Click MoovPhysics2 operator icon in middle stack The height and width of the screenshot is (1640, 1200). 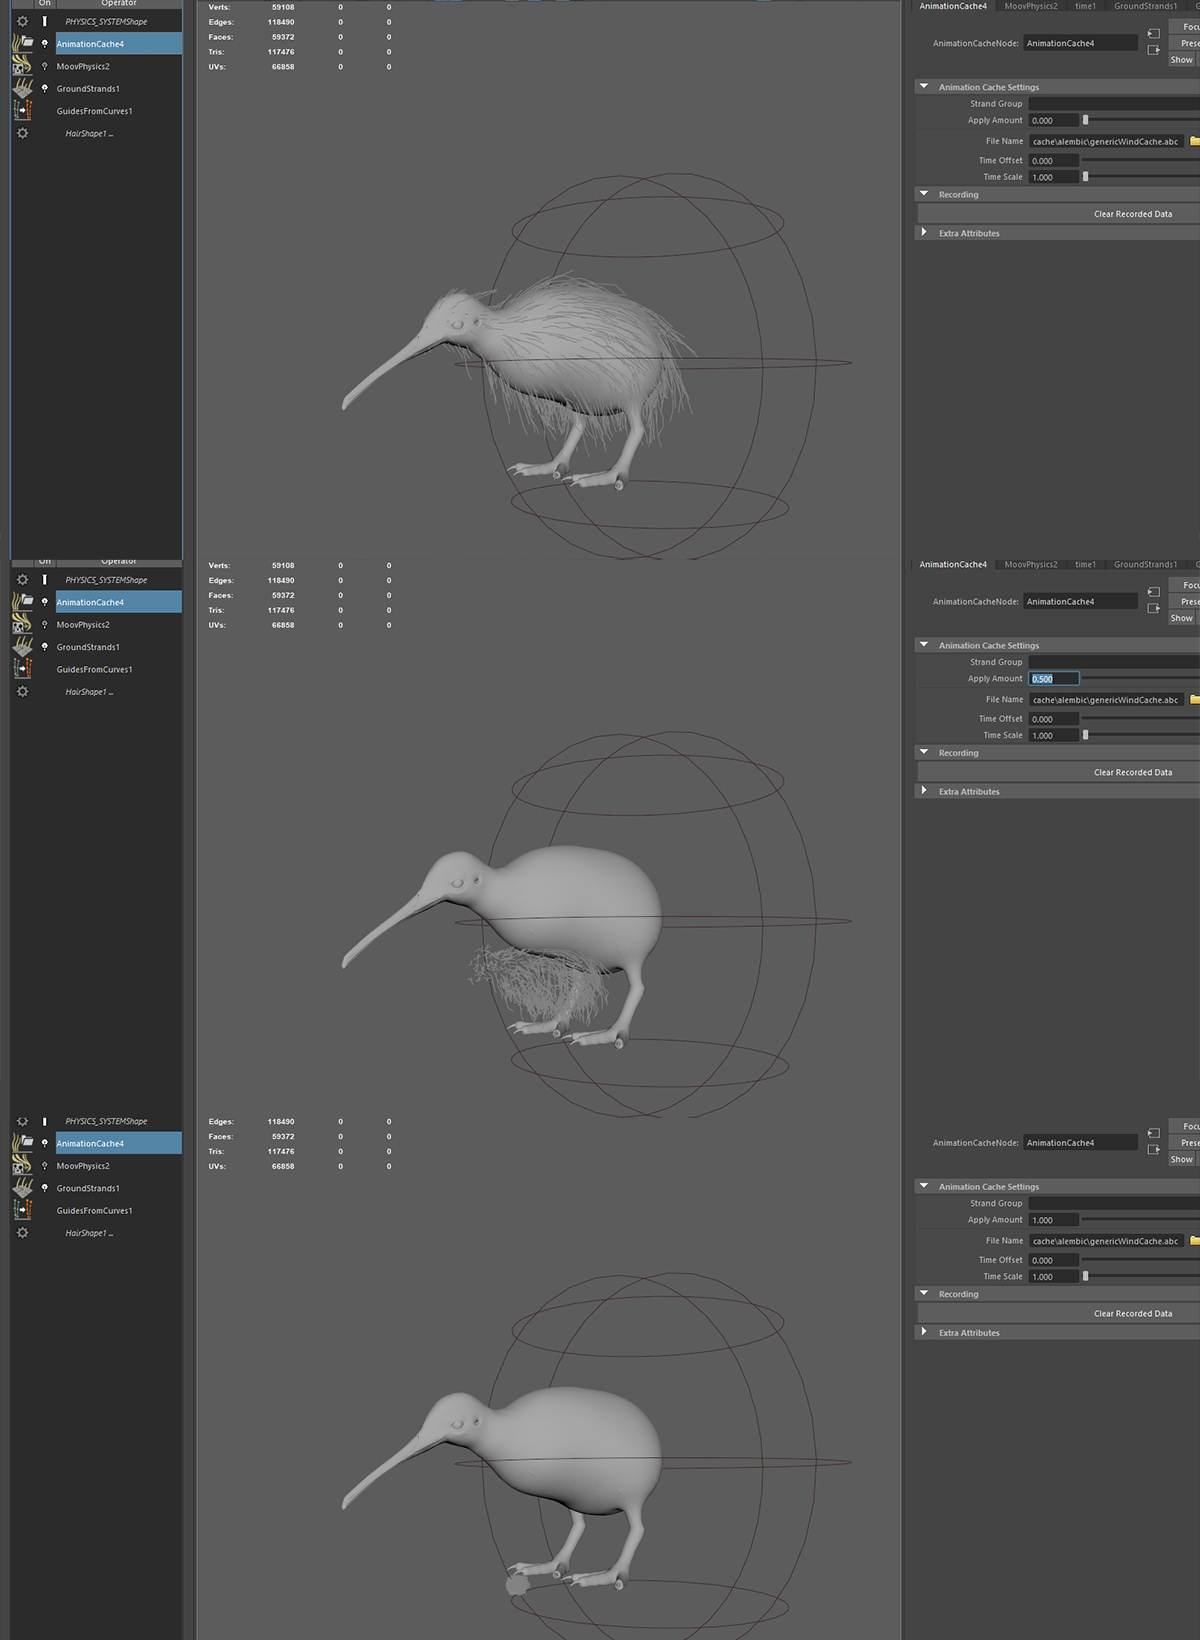(x=22, y=625)
